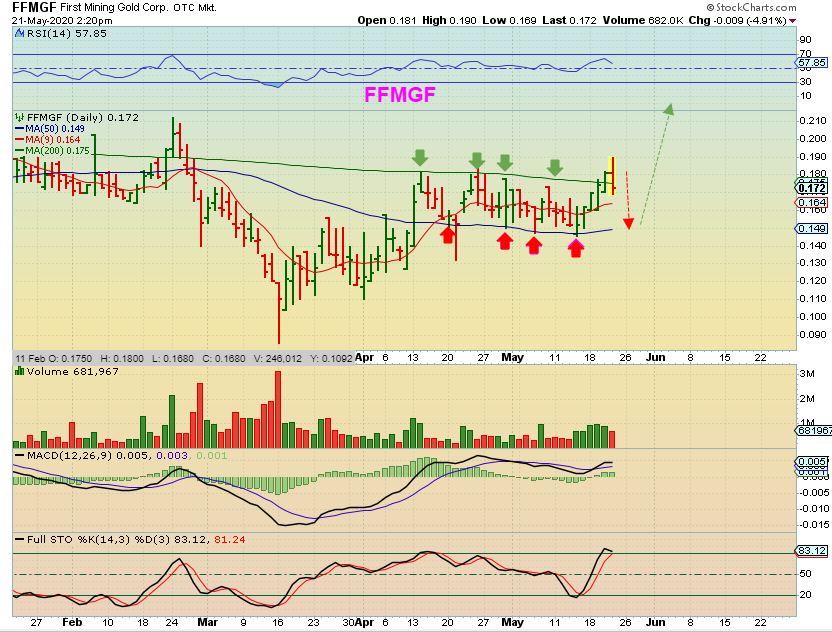Viewport: 832px width, 632px height.
Task: Click the Low 0.169 value
Action: click(x=509, y=20)
